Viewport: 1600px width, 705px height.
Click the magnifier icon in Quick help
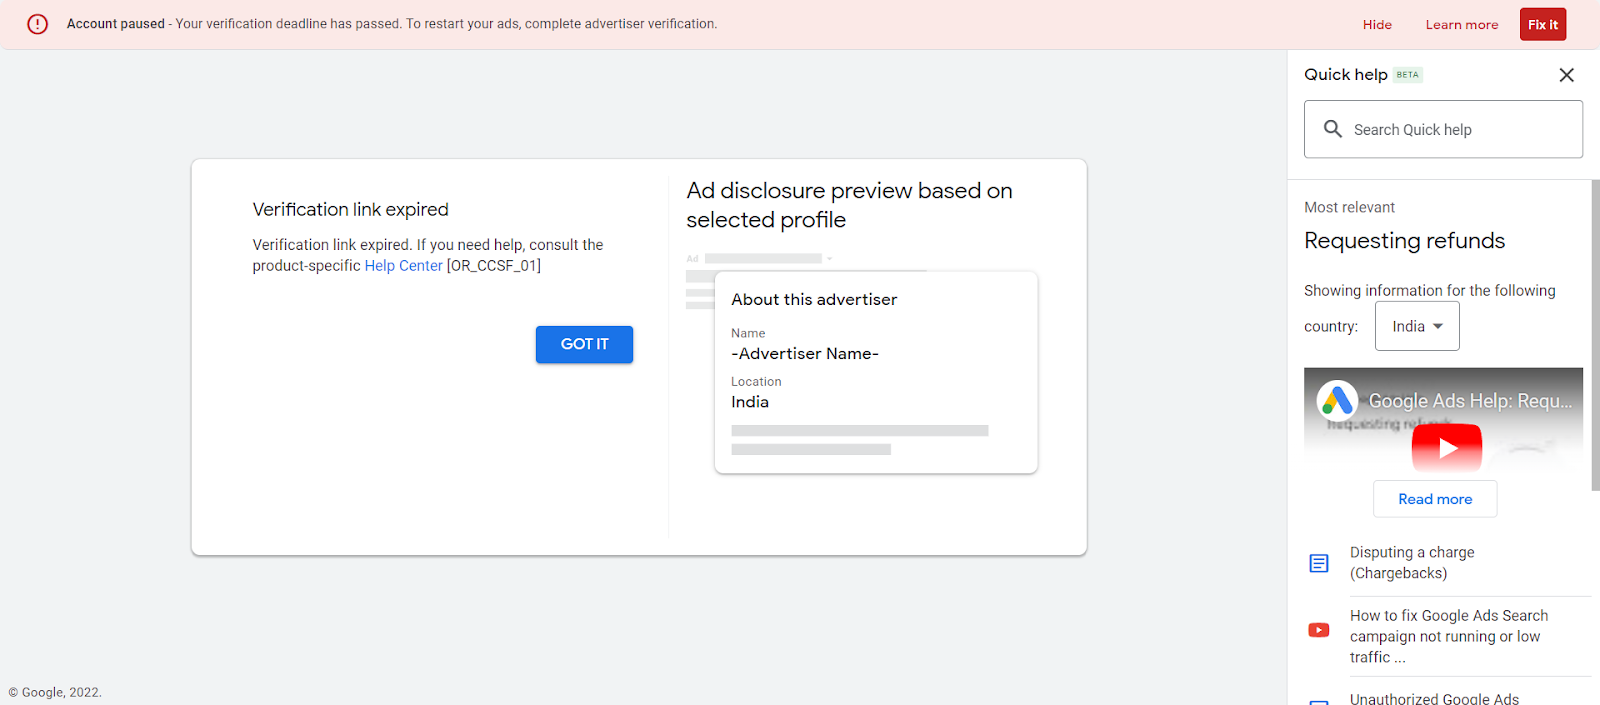pos(1332,129)
